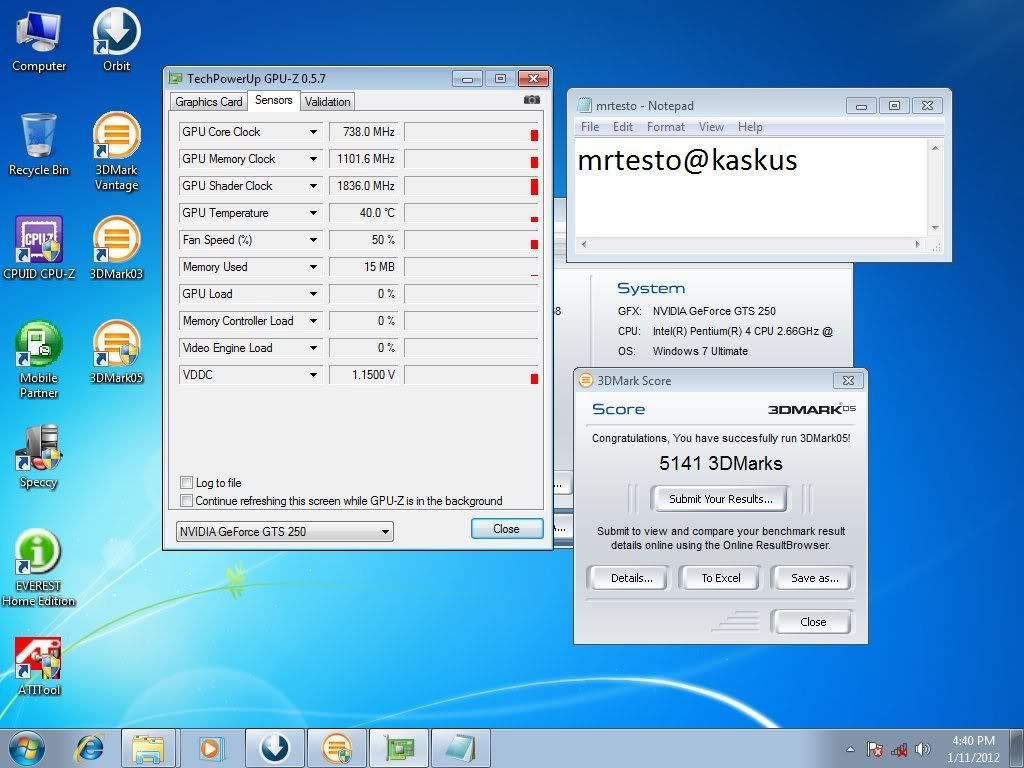Open the Notepad Edit menu
The width and height of the screenshot is (1024, 768).
622,127
